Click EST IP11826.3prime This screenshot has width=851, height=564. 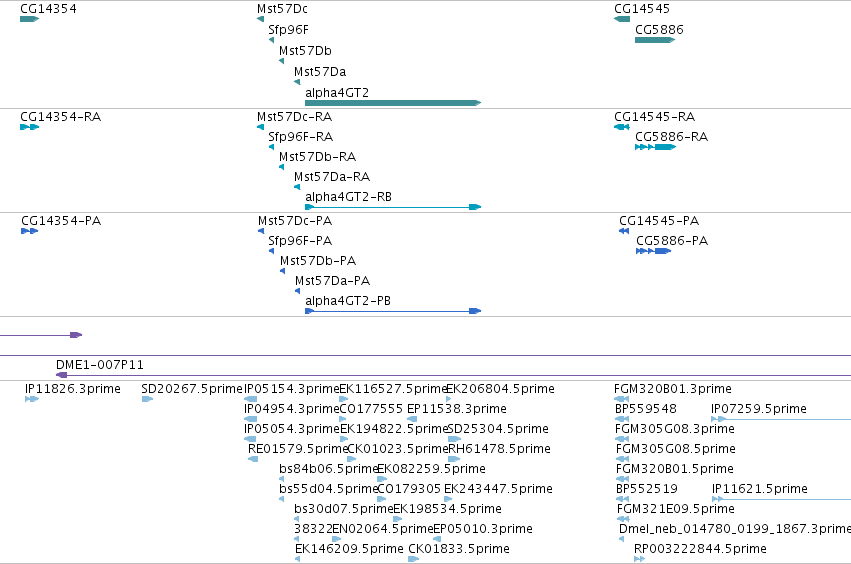click(x=73, y=389)
